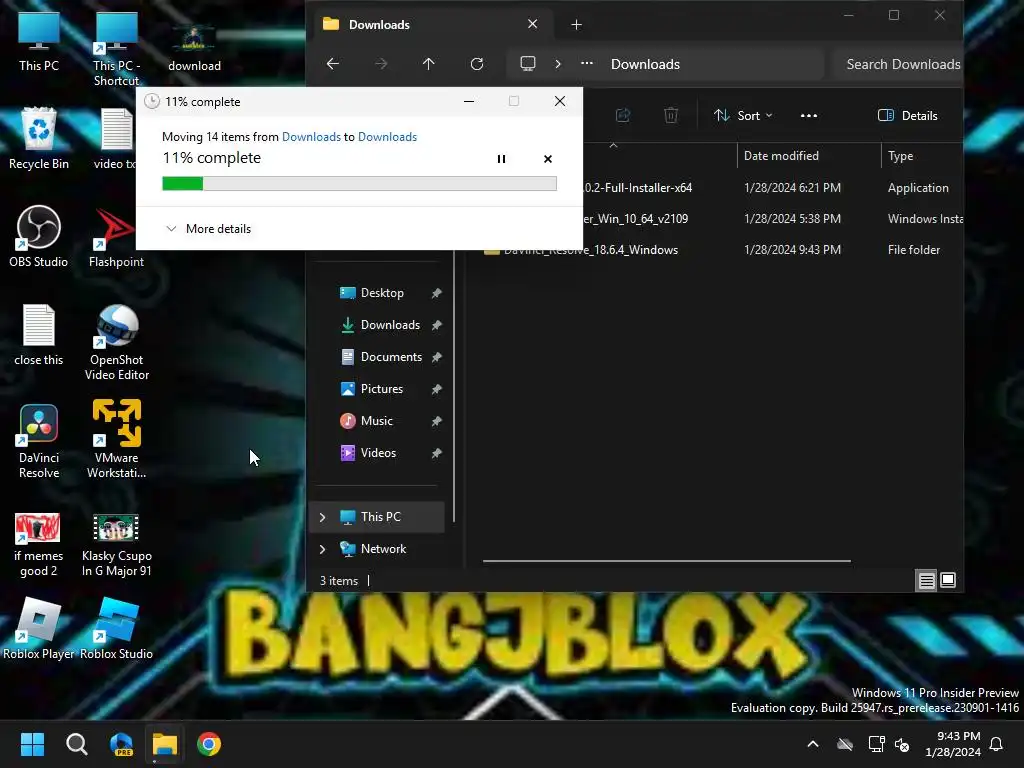Click source Downloads link in dialog

[x=311, y=136]
